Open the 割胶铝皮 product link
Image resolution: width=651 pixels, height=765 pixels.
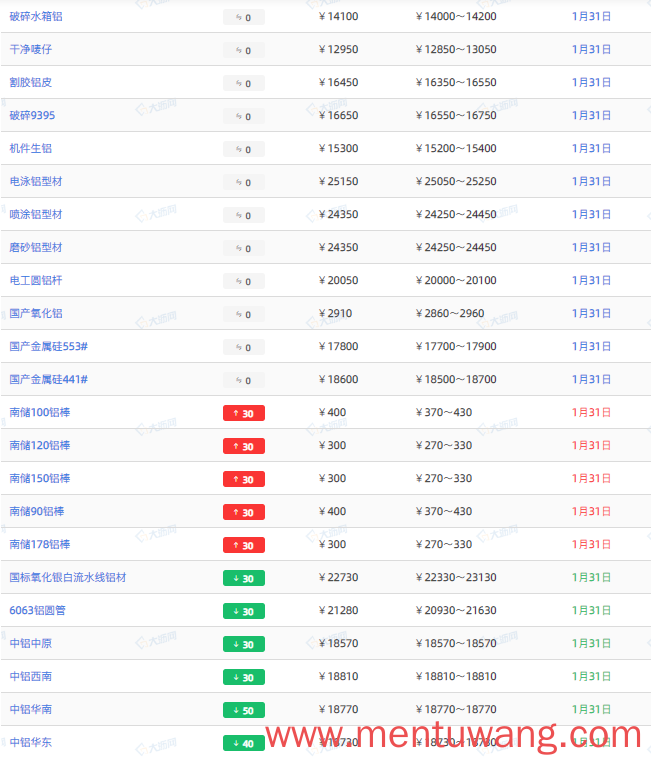pyautogui.click(x=31, y=82)
